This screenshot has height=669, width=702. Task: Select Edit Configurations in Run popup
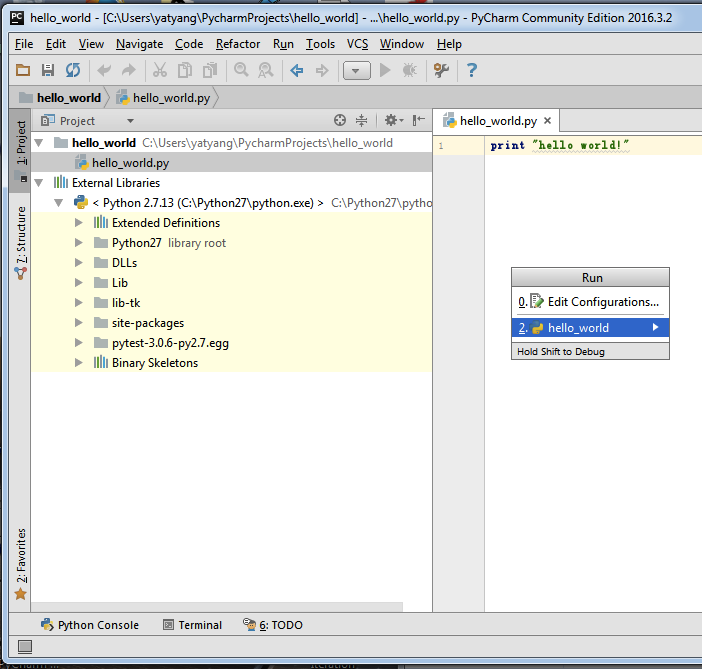coord(590,302)
